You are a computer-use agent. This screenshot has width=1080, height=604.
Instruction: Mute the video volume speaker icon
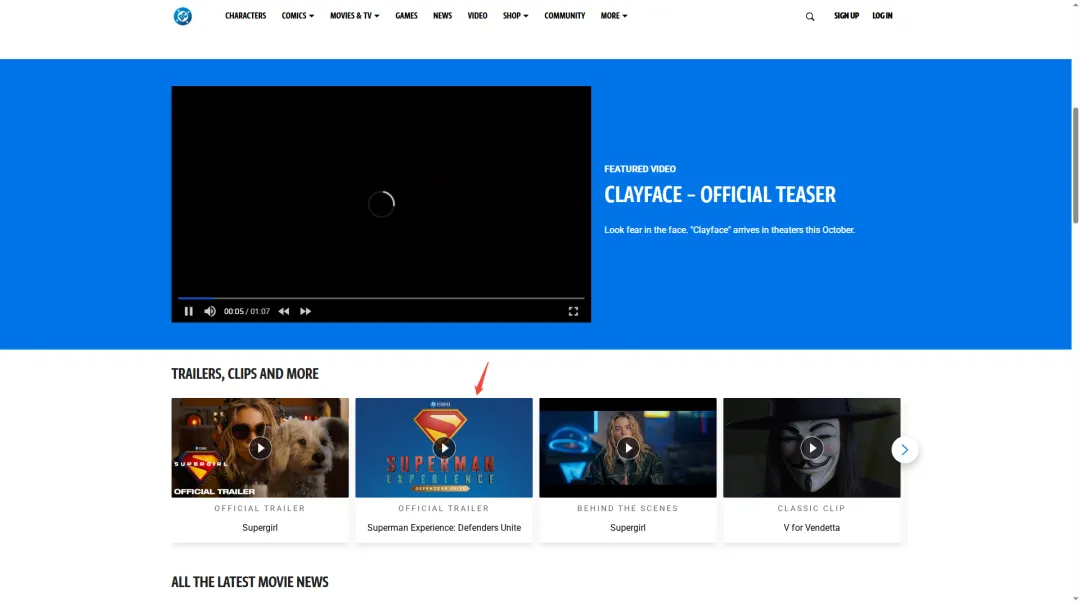(x=209, y=311)
